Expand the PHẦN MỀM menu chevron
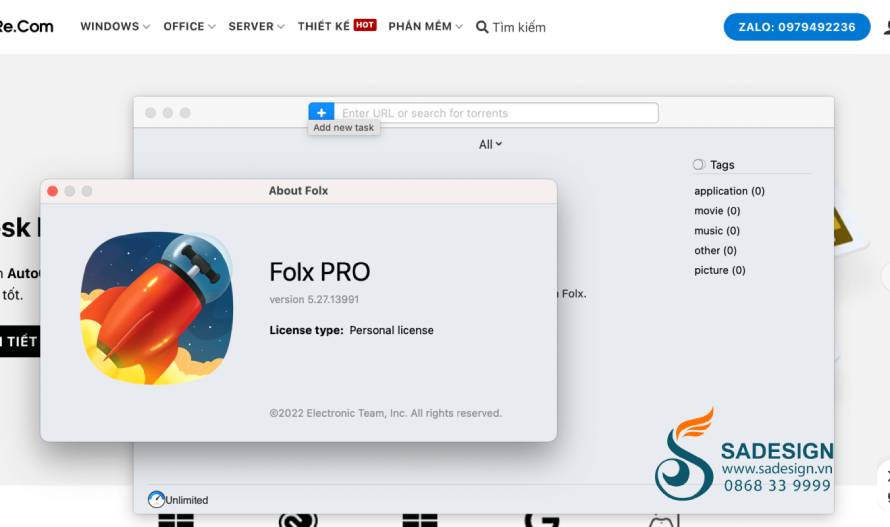The image size is (890, 527). click(x=459, y=27)
